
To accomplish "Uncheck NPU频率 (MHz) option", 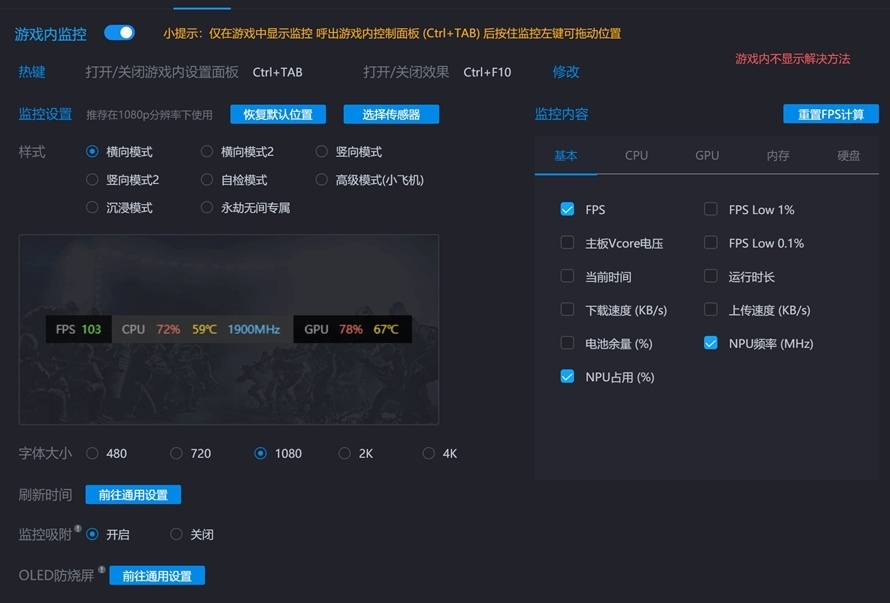I will point(711,343).
